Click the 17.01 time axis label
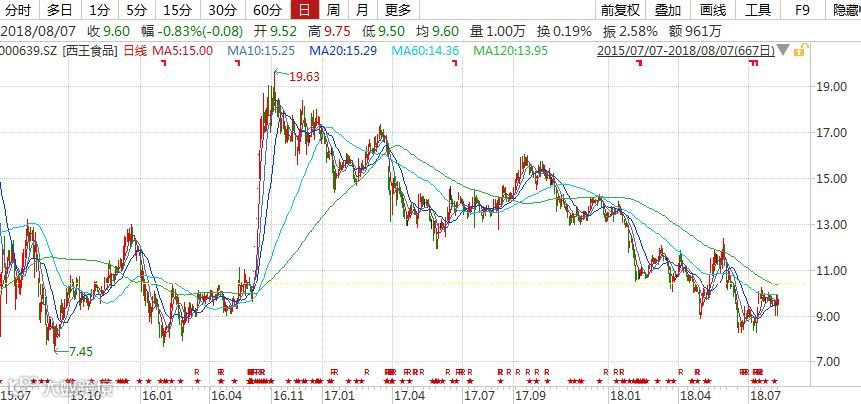Viewport: 861px width, 404px height. (x=339, y=395)
